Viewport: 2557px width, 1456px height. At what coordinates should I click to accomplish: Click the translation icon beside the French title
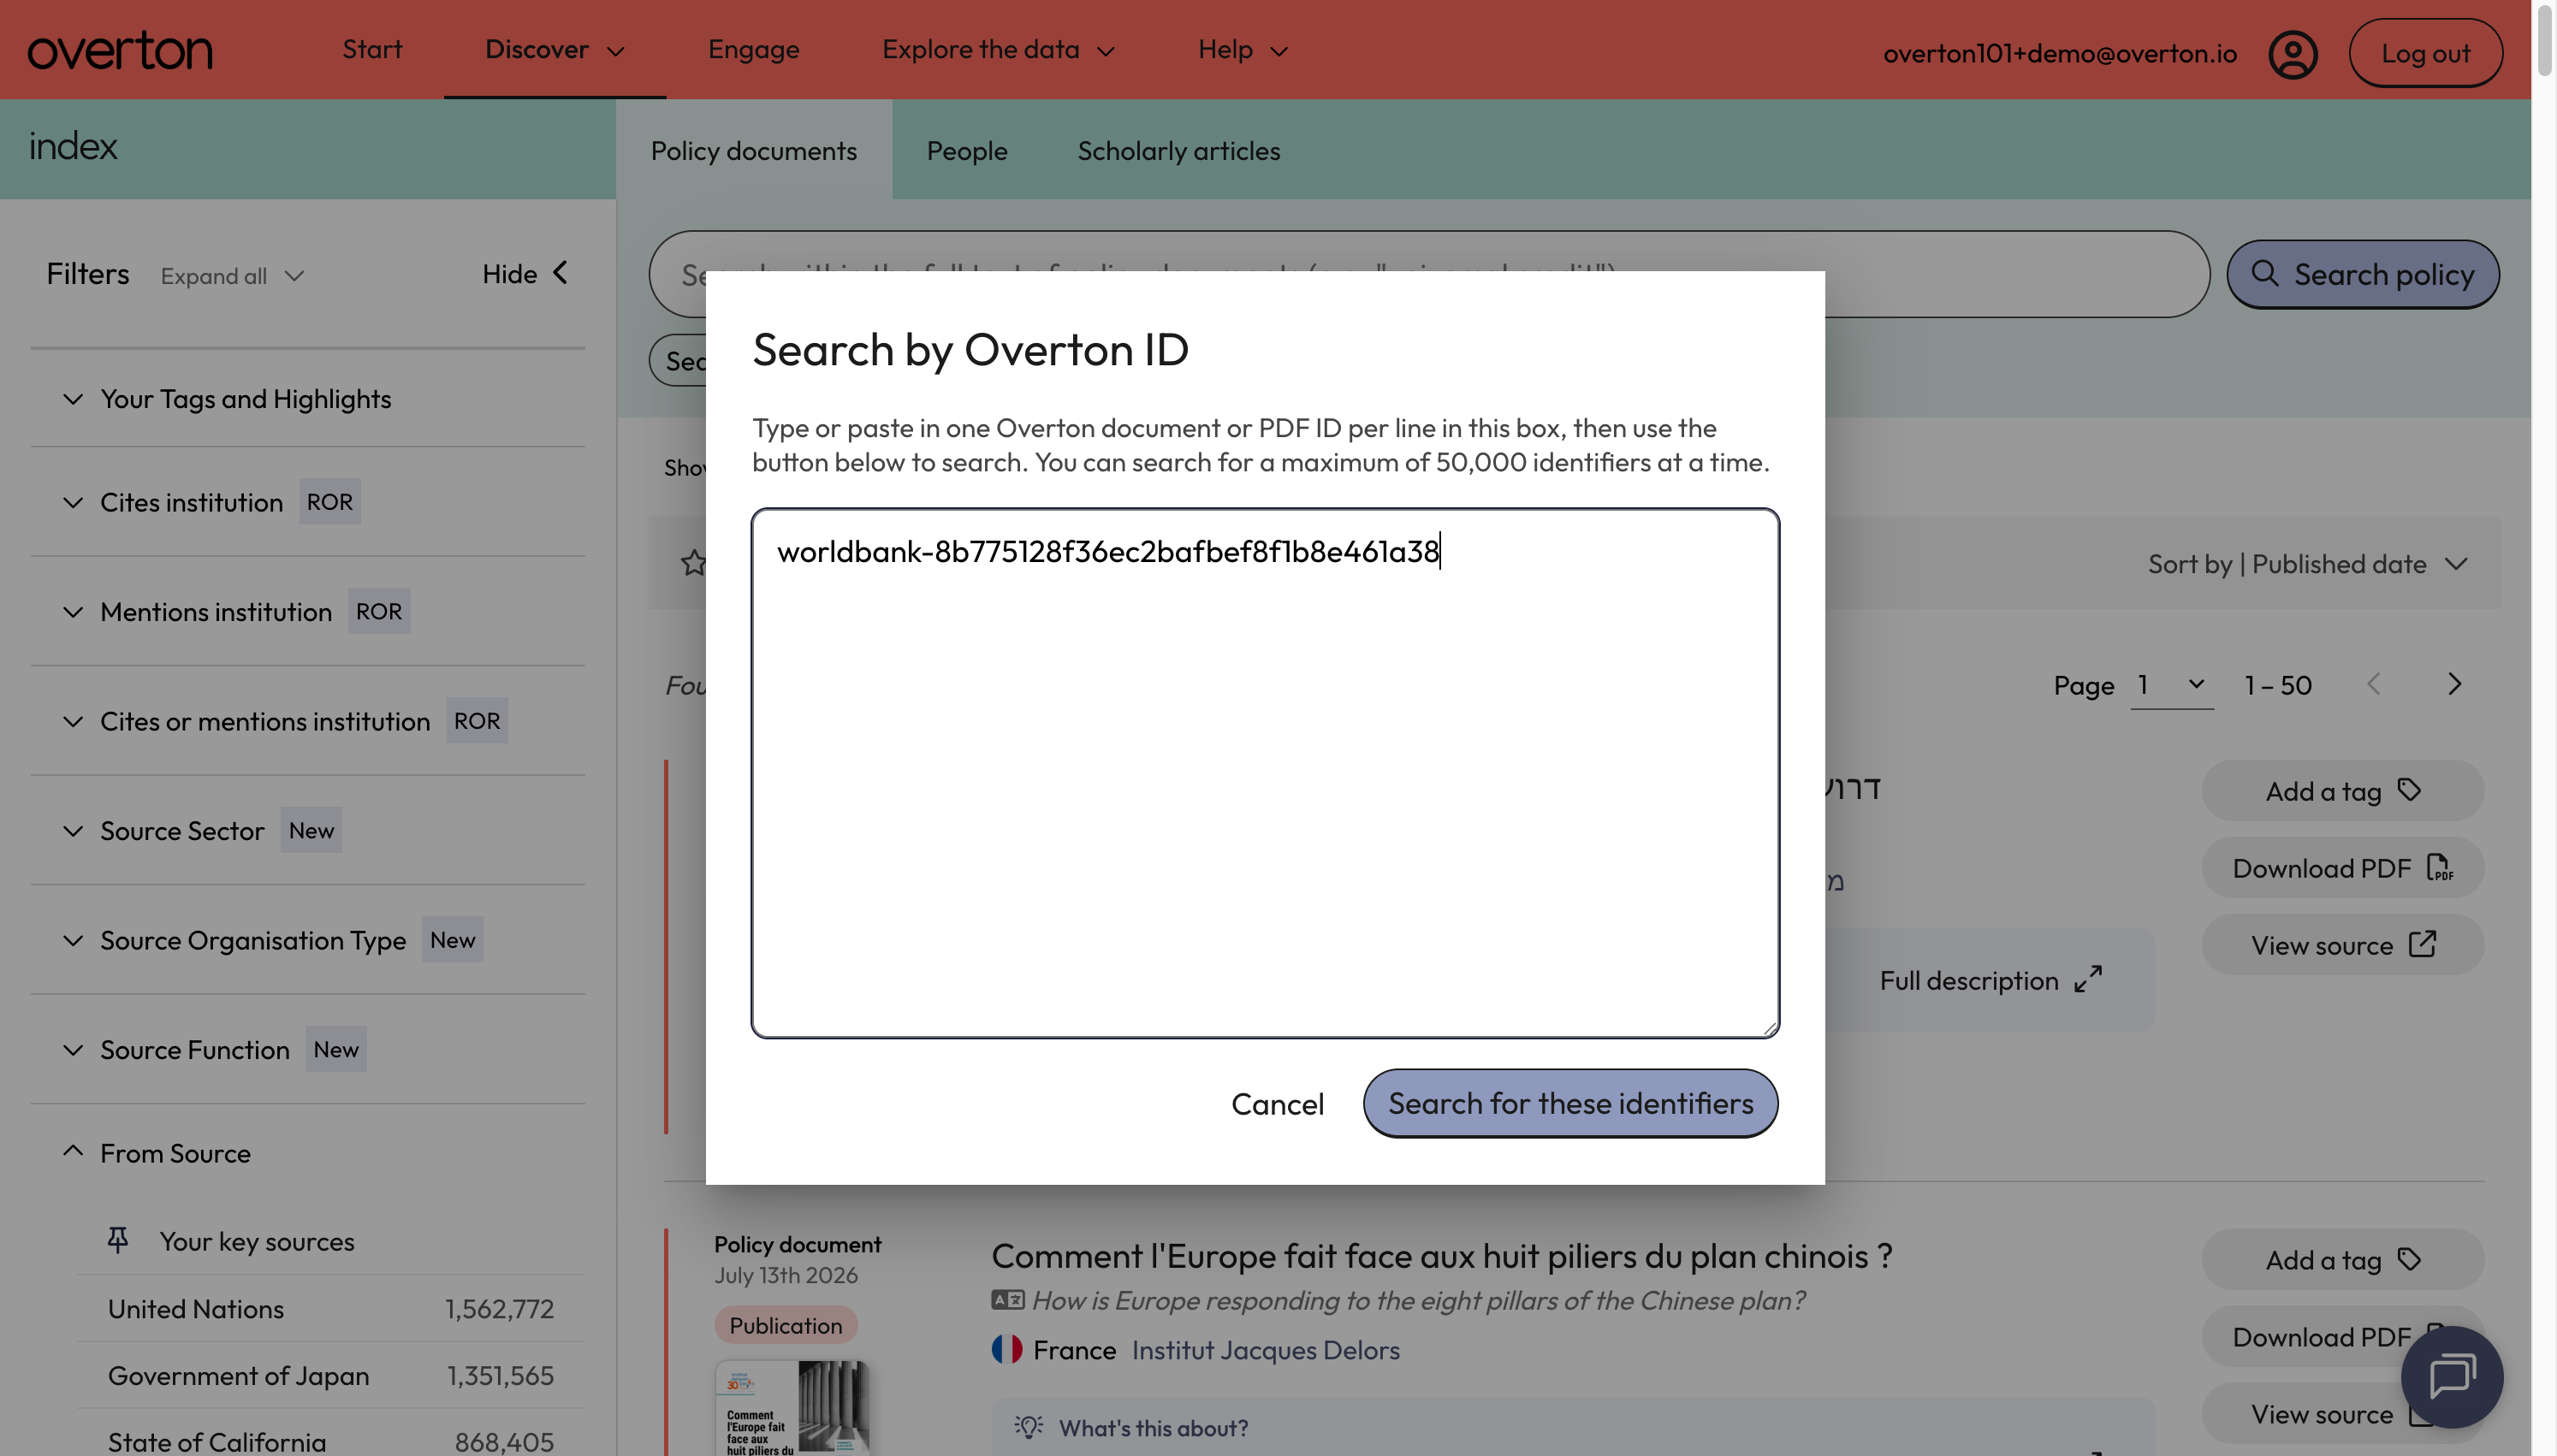1008,1299
